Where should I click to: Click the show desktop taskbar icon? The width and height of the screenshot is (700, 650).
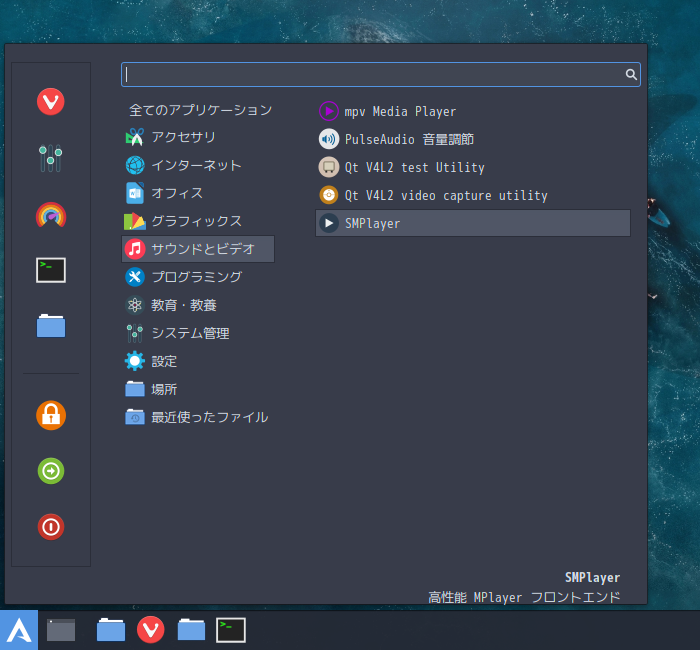61,630
